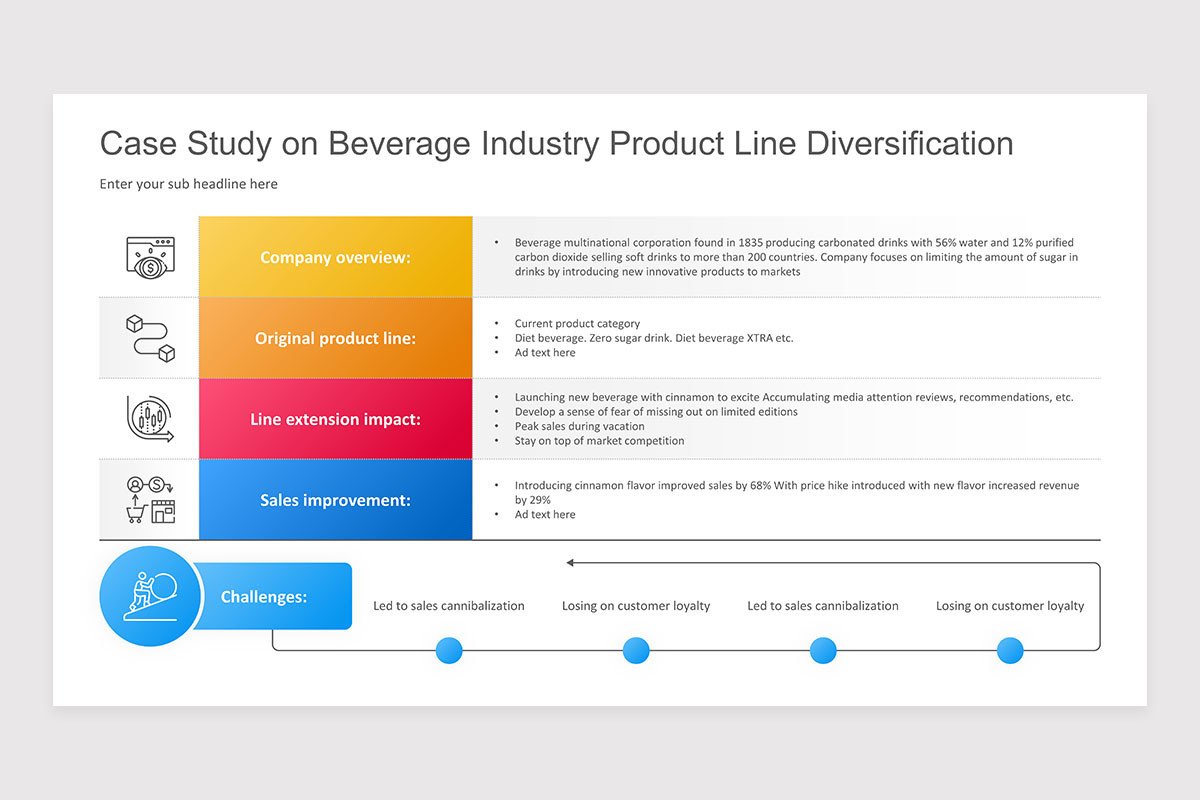The image size is (1200, 800).
Task: Select the product line boxes icon
Action: pyautogui.click(x=150, y=338)
